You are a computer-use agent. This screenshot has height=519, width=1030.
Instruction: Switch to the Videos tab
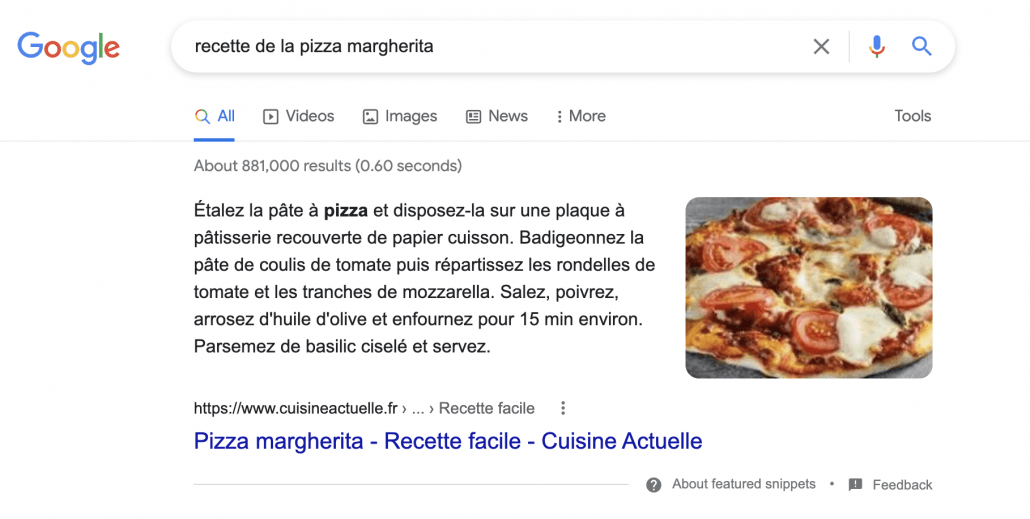[x=299, y=116]
